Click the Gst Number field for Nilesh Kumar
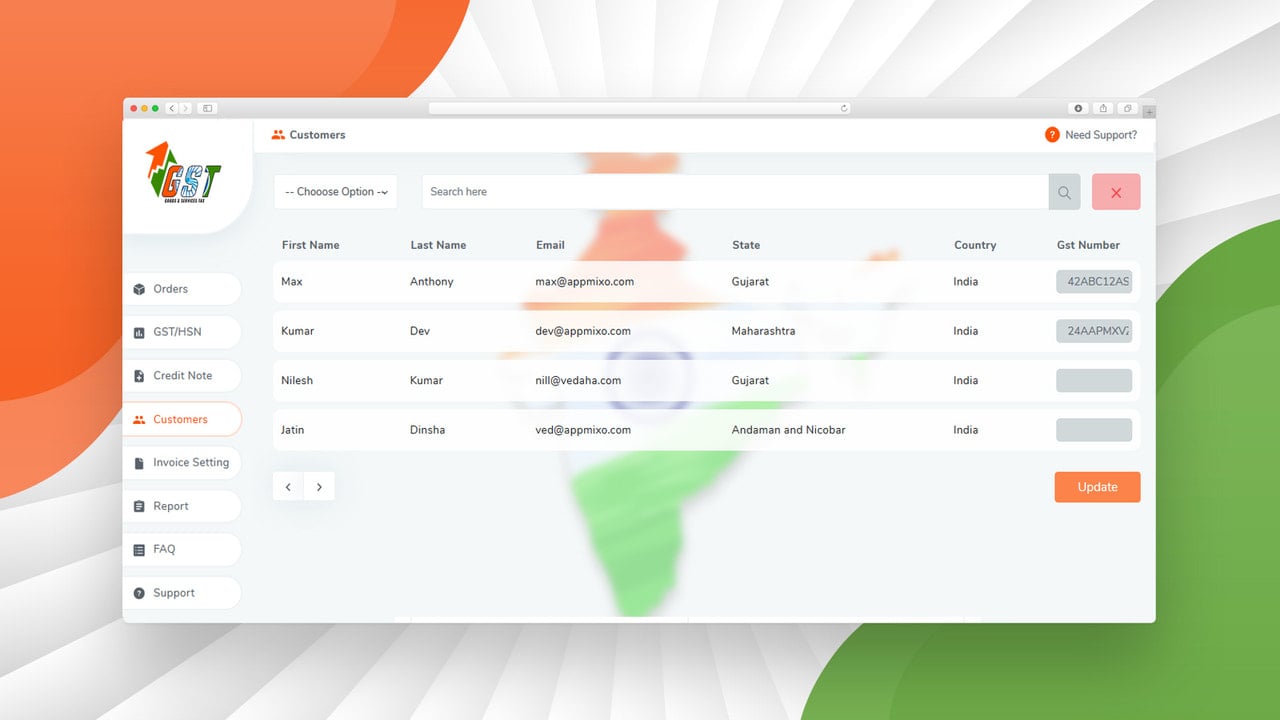The image size is (1280, 720). [x=1094, y=381]
